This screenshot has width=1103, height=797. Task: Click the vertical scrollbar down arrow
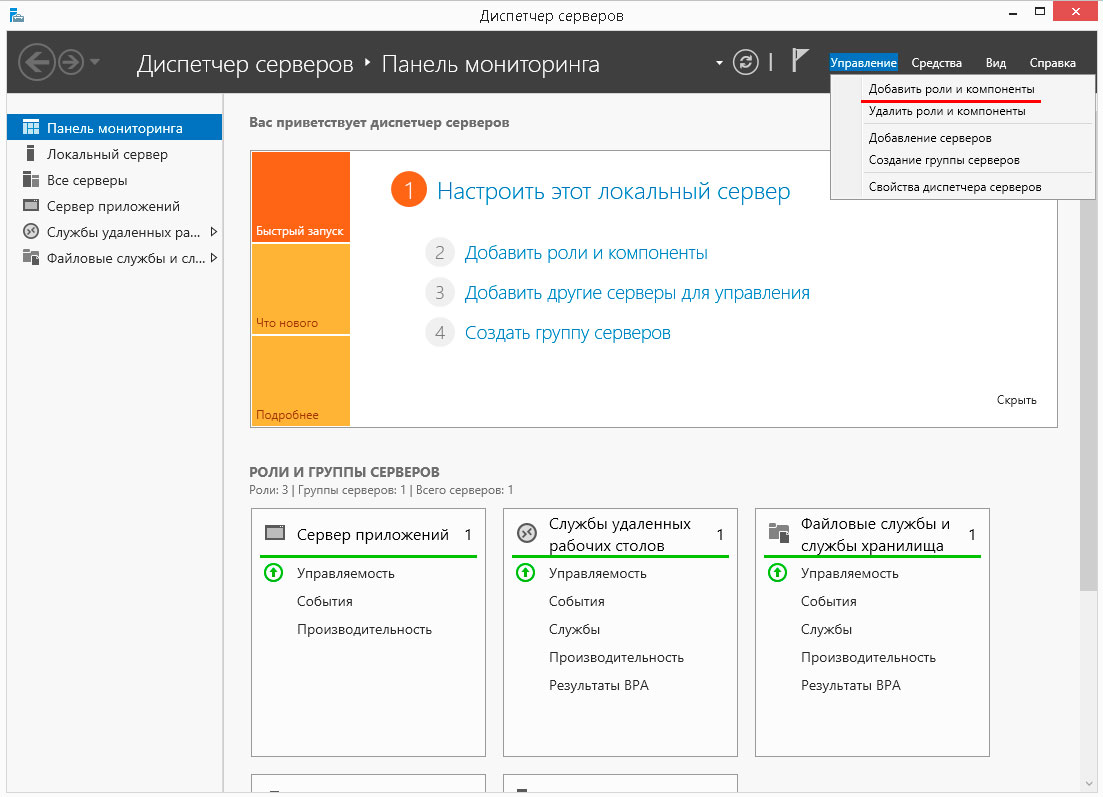1088,783
